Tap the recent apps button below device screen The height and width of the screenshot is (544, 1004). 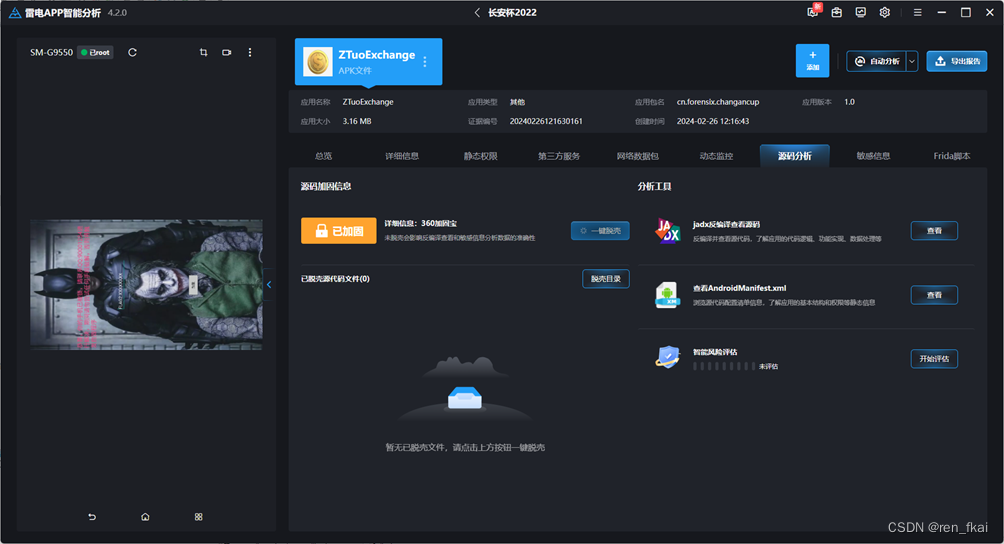(198, 516)
